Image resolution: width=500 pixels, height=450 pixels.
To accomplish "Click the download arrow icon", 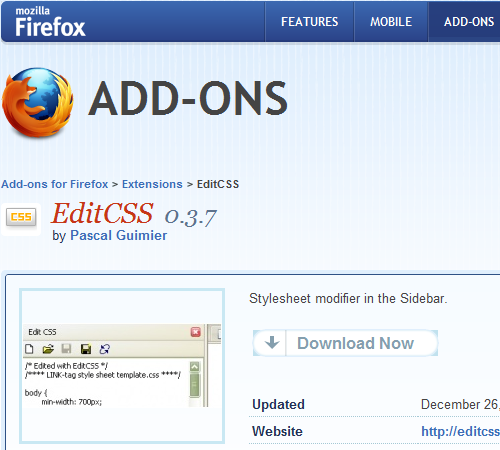I will tap(272, 342).
